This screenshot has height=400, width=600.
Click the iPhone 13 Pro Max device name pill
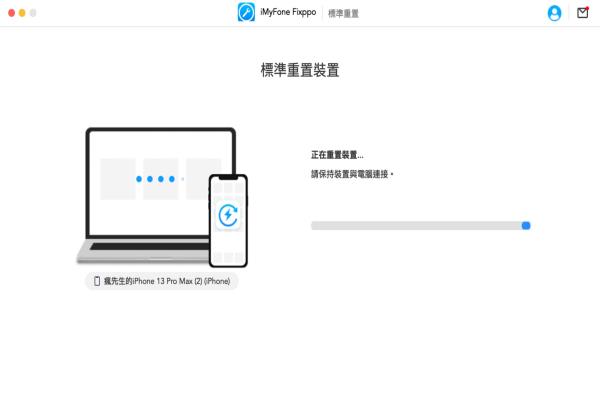point(161,281)
